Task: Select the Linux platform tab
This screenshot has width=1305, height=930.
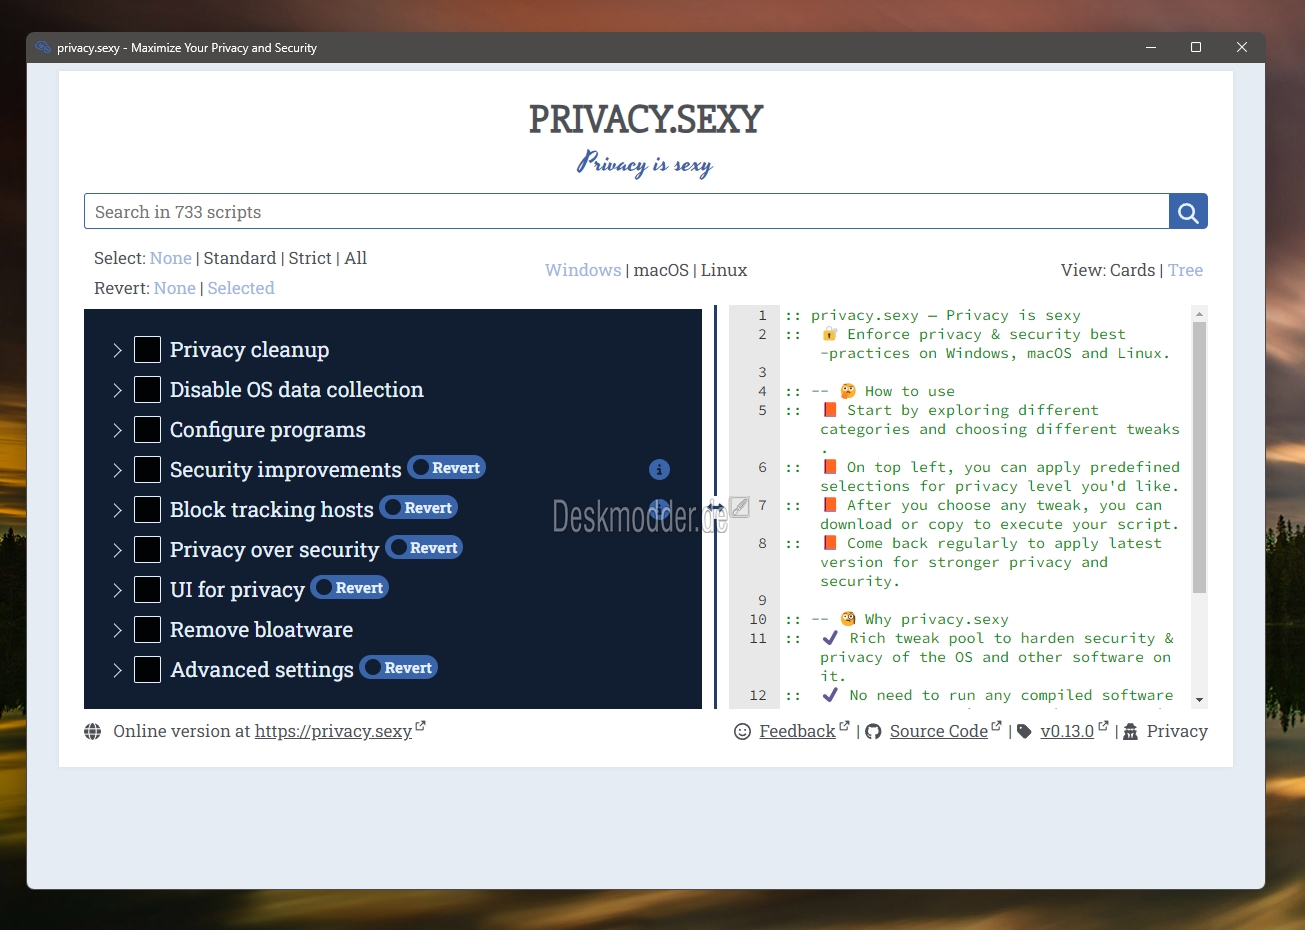Action: pos(723,269)
